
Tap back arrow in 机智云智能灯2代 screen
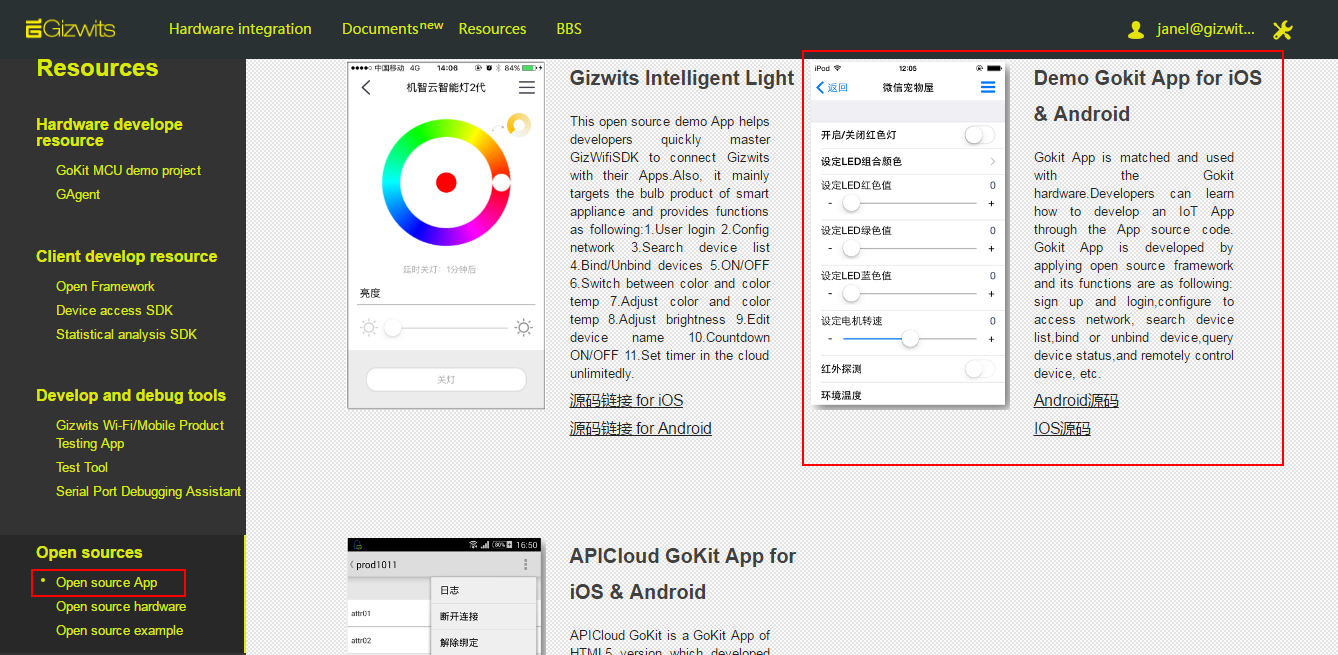click(x=367, y=87)
